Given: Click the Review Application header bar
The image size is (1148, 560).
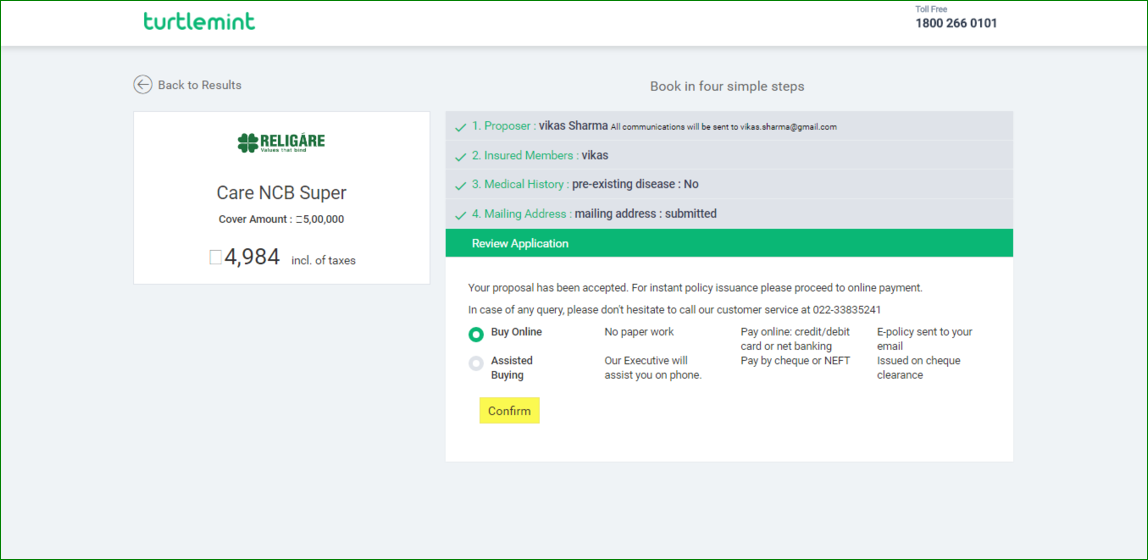Looking at the screenshot, I should 728,243.
